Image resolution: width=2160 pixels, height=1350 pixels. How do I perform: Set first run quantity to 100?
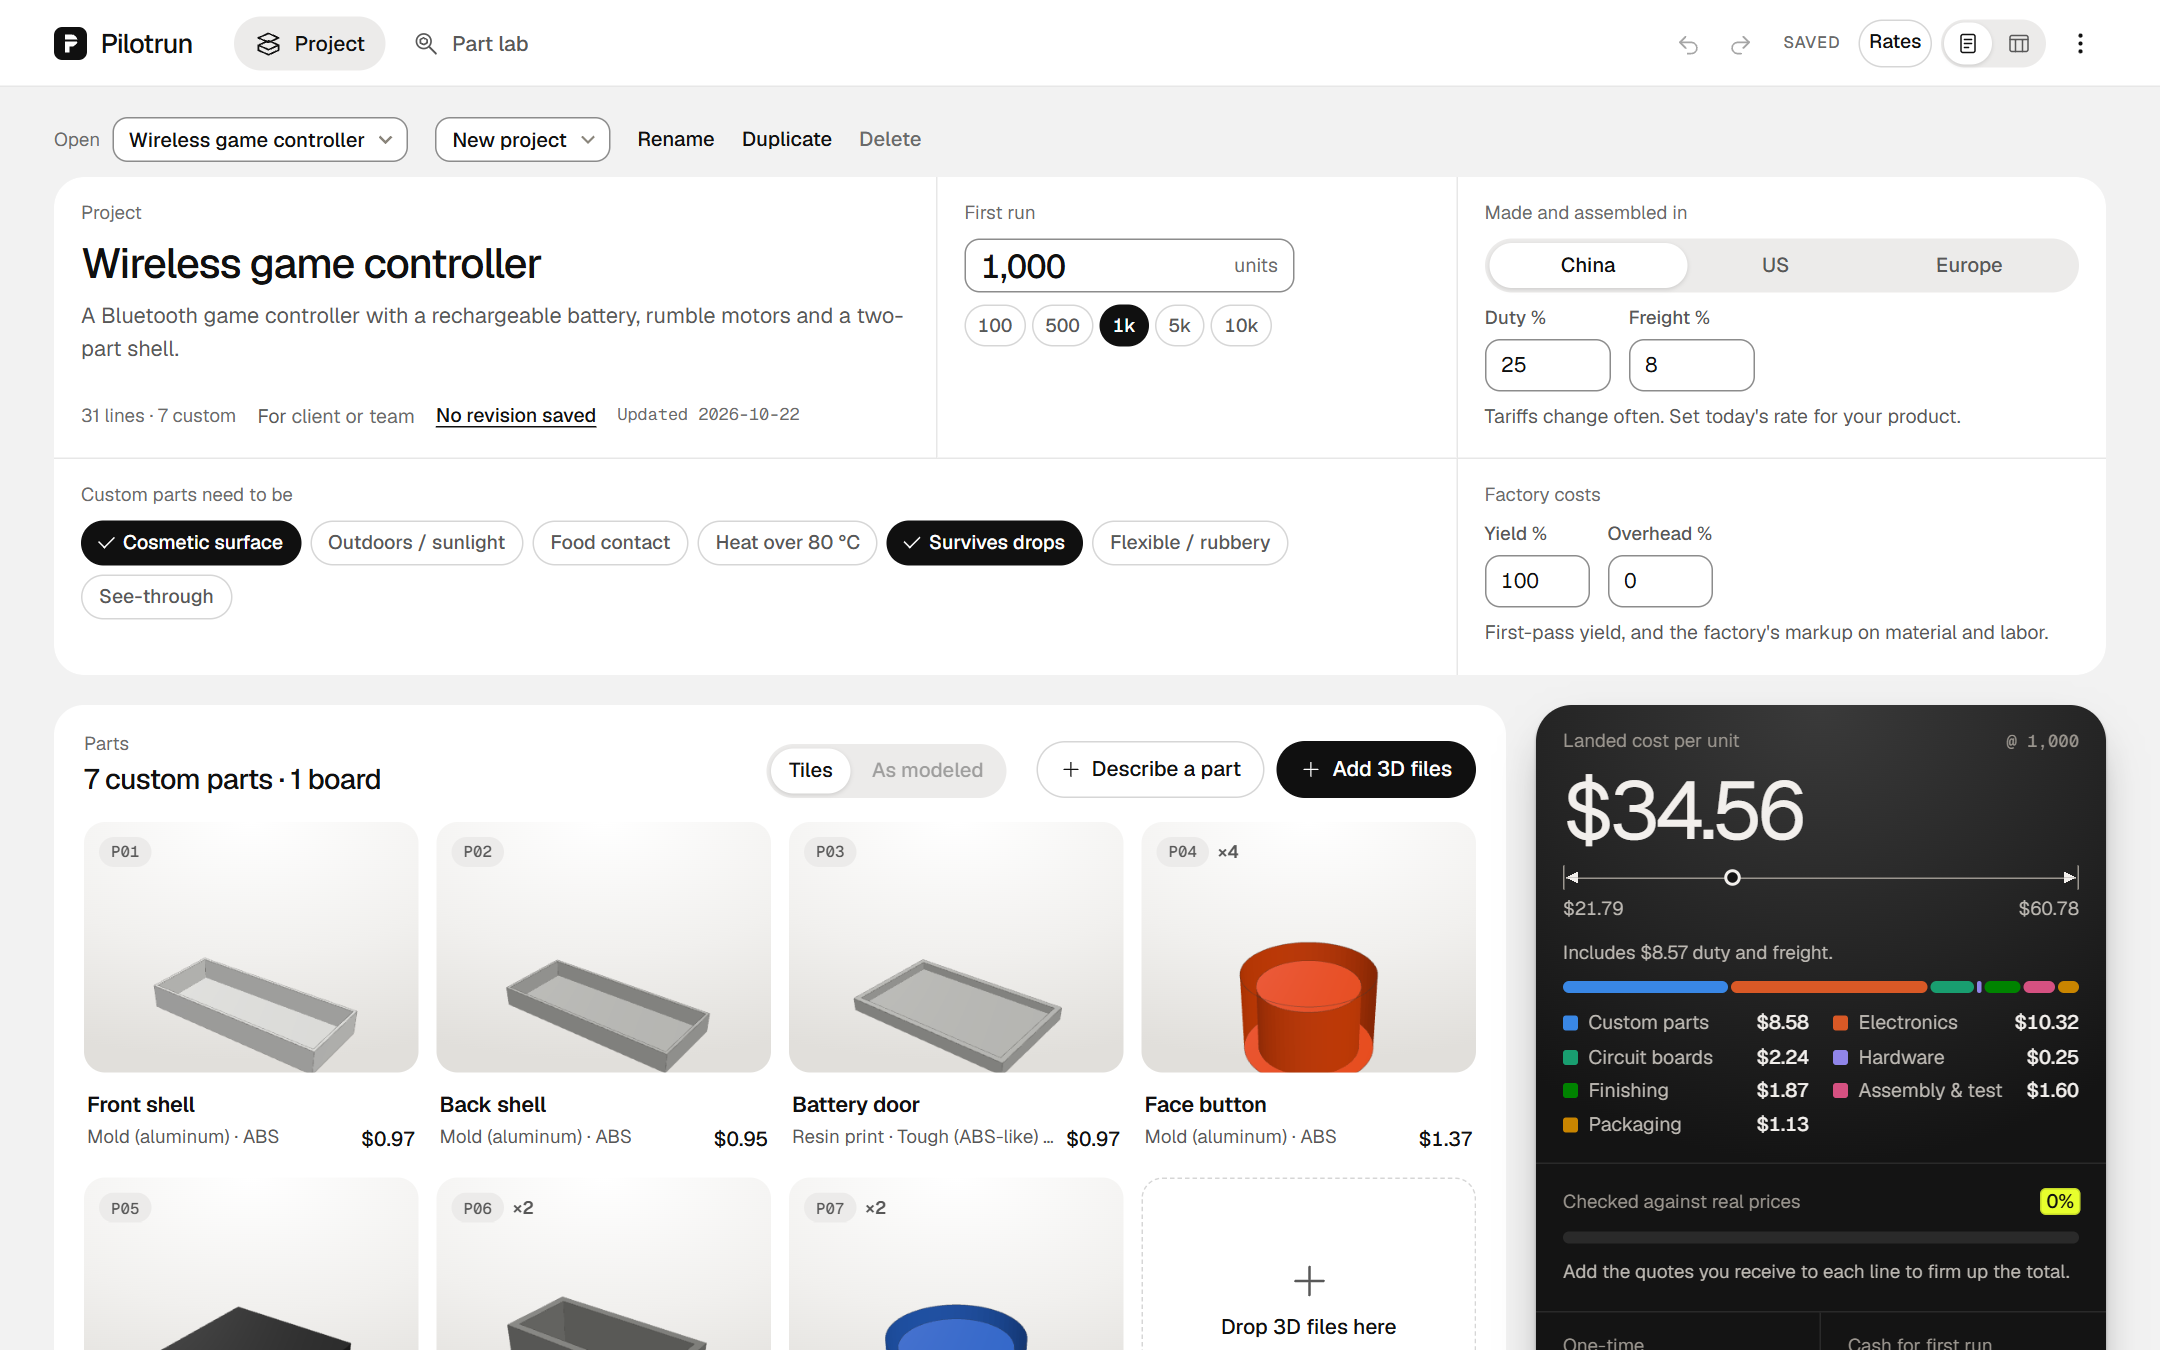tap(995, 326)
